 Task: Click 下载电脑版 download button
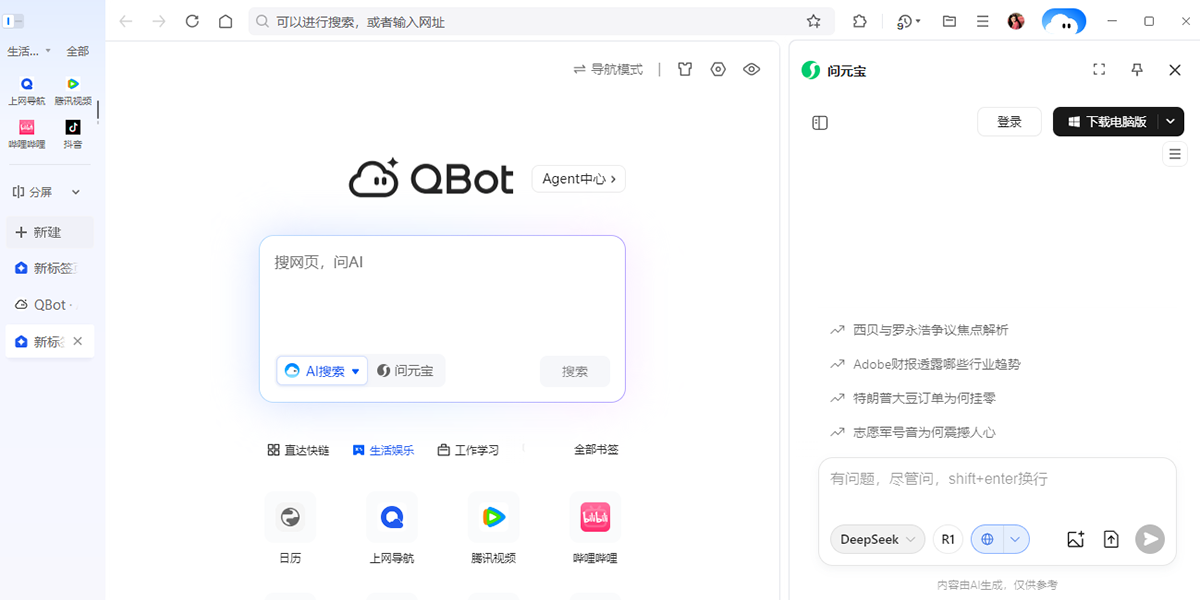click(x=1106, y=122)
